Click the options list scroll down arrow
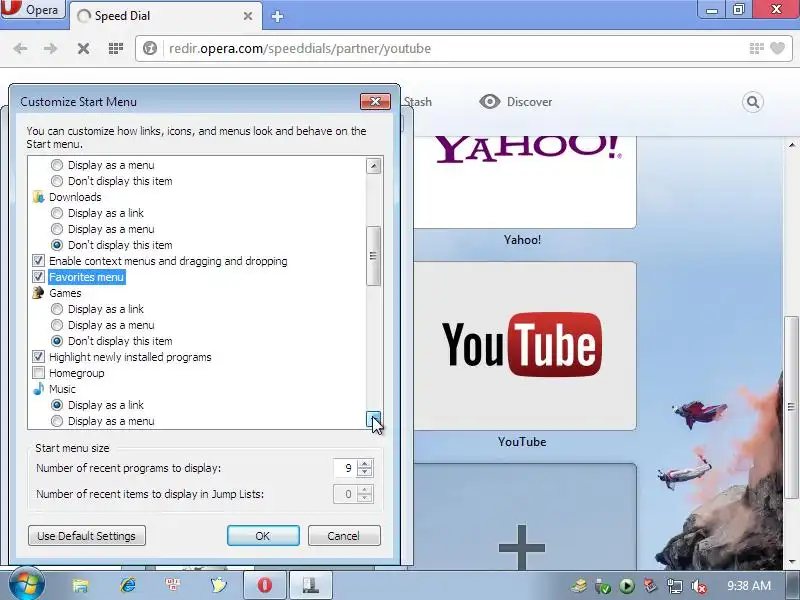Screen dimensions: 800x600 click(x=373, y=419)
